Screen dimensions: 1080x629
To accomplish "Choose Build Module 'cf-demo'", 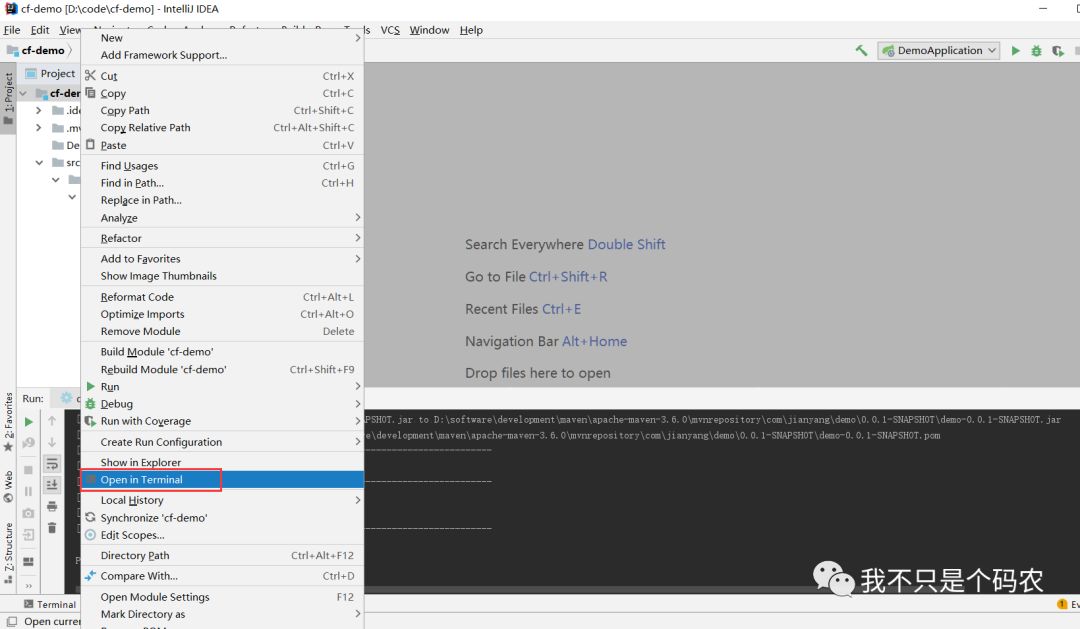I will pyautogui.click(x=222, y=352).
